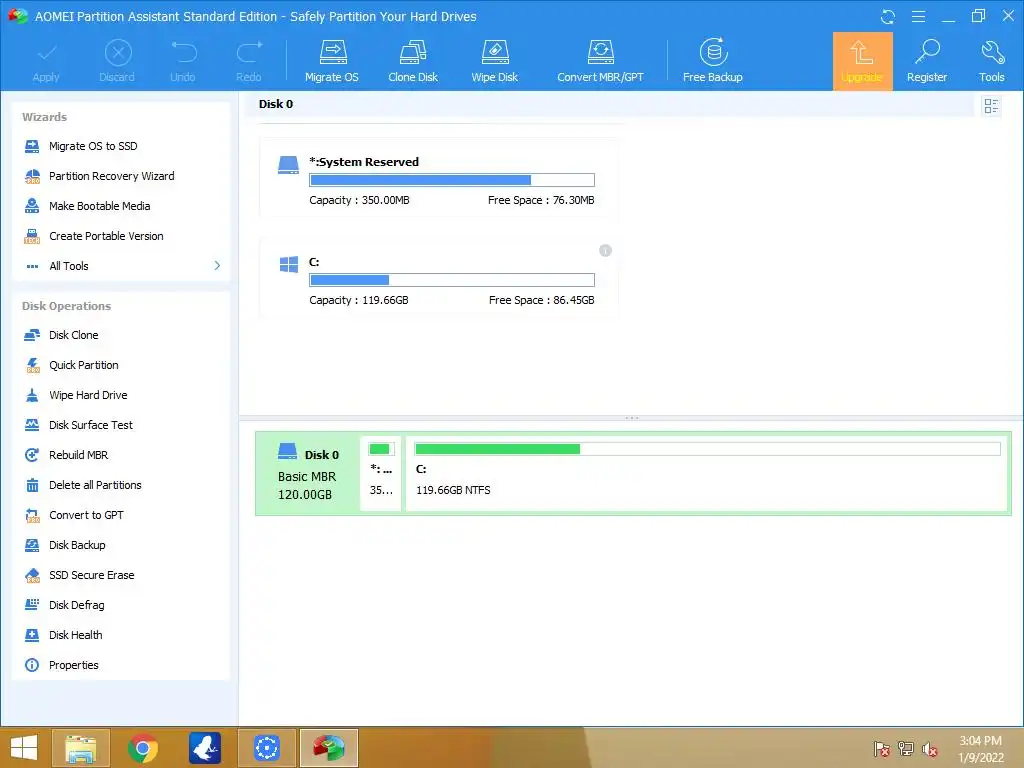The image size is (1024, 768).
Task: Click the Free Space : 86.45GB text
Action: click(x=541, y=300)
